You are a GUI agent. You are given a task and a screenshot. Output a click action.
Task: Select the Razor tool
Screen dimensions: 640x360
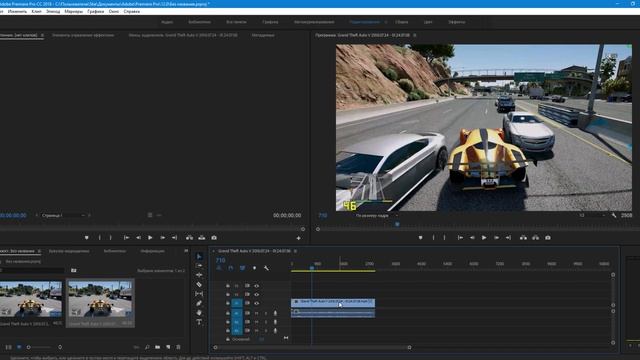point(199,284)
